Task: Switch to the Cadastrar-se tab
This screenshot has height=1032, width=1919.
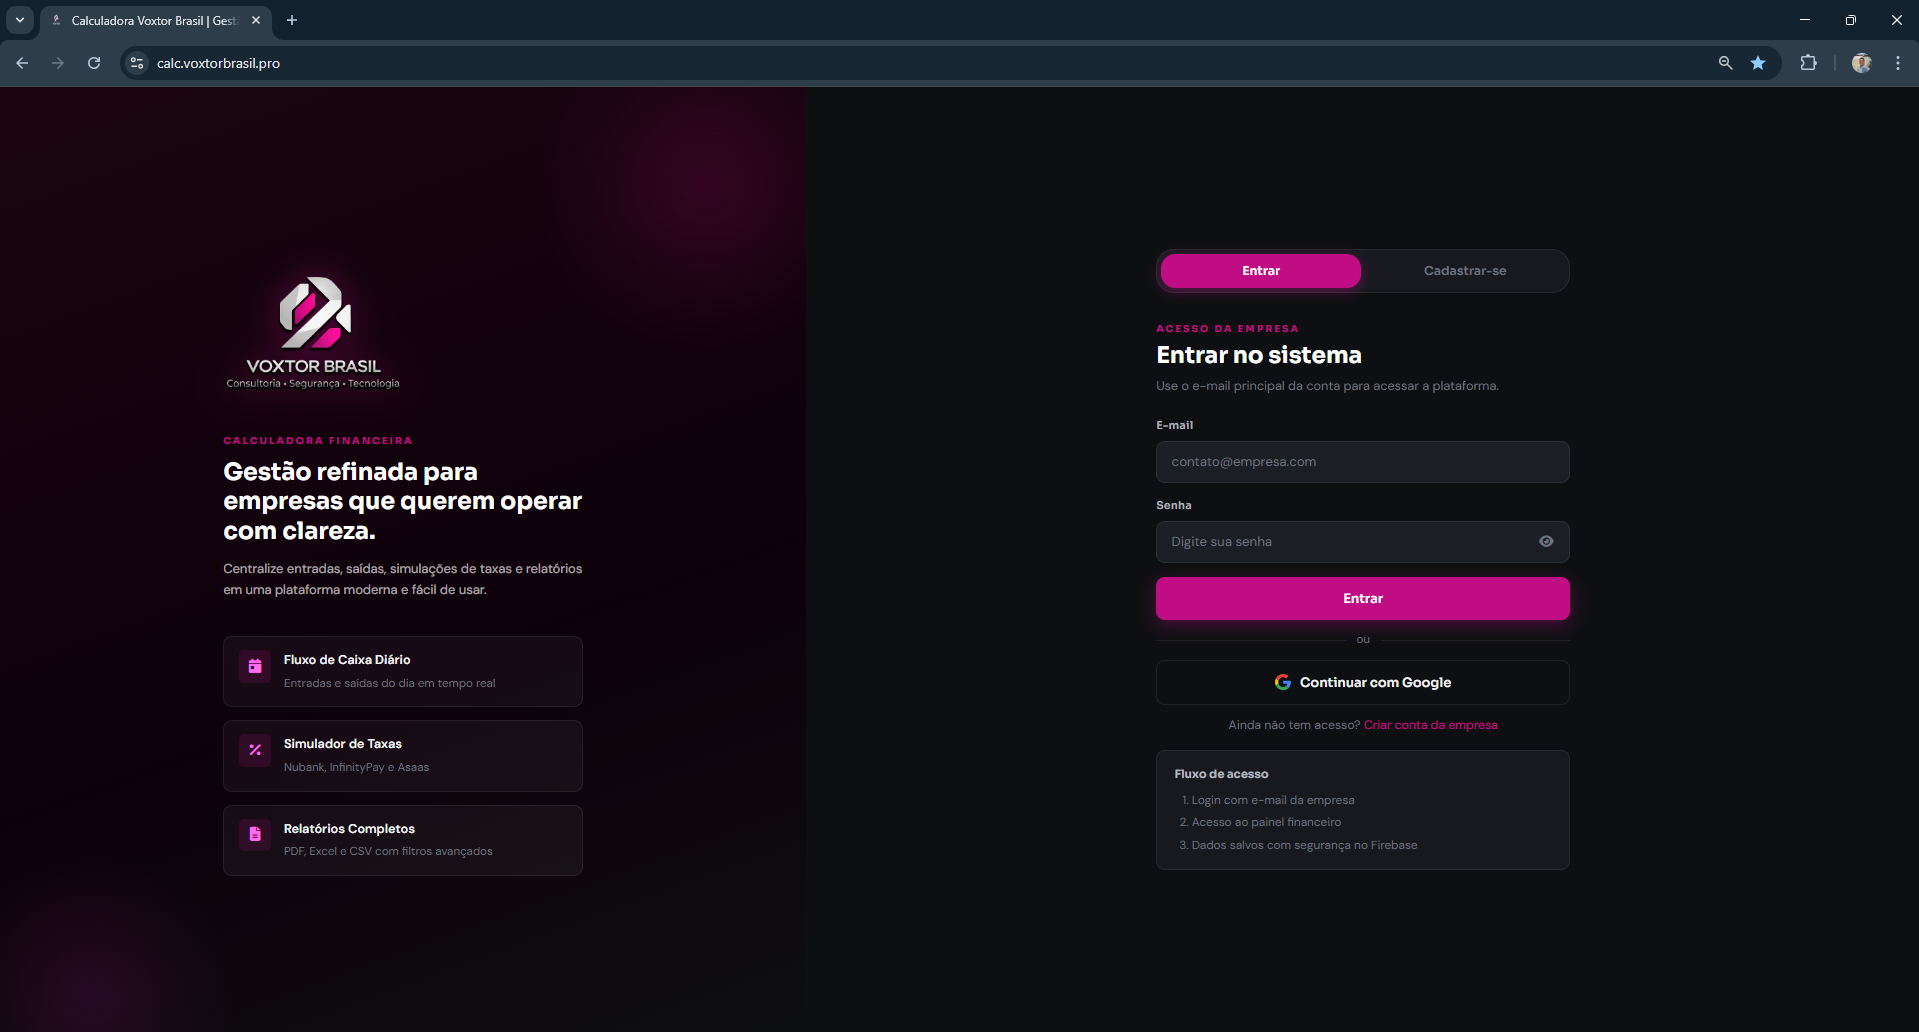Action: pyautogui.click(x=1464, y=270)
